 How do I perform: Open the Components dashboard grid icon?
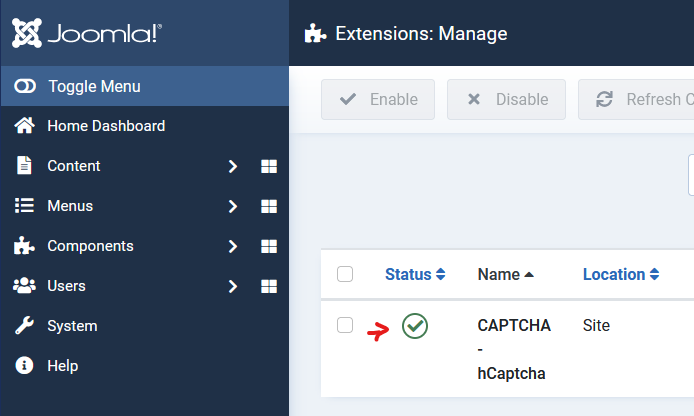click(x=269, y=246)
